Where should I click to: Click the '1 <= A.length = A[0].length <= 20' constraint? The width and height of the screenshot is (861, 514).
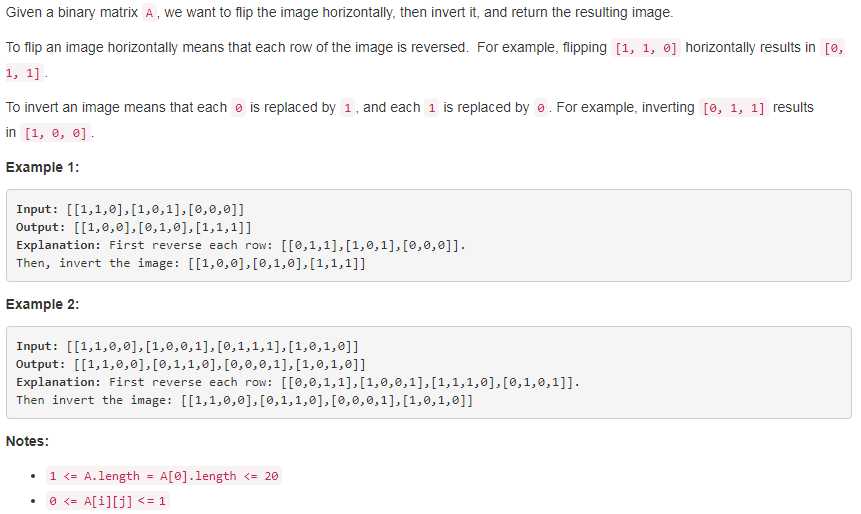pyautogui.click(x=164, y=476)
